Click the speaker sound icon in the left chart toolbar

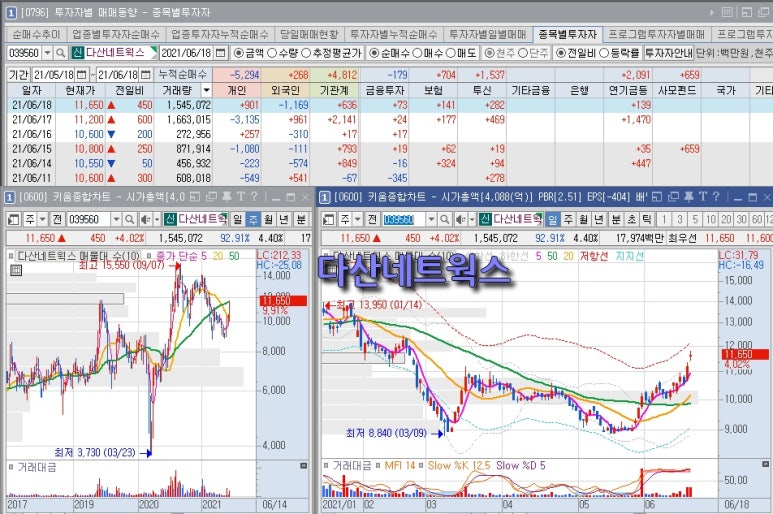tap(145, 219)
